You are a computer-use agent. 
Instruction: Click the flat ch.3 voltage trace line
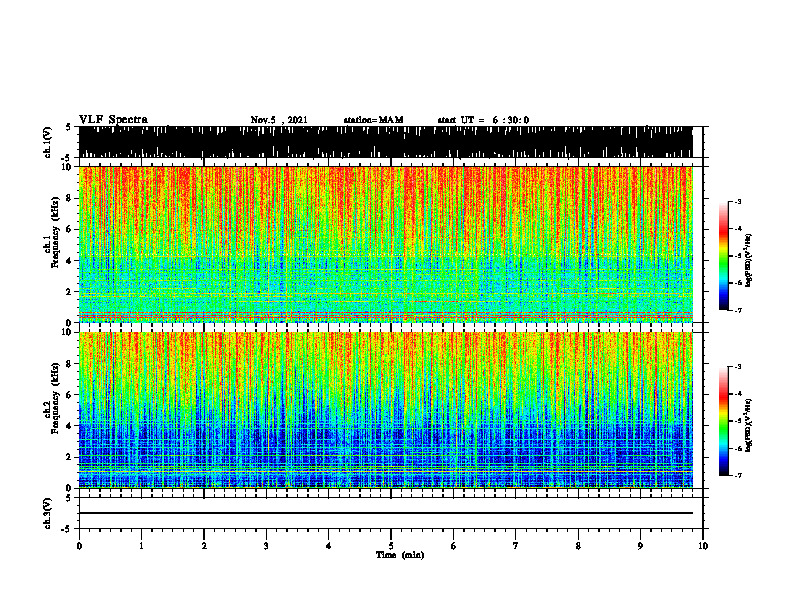[x=385, y=513]
